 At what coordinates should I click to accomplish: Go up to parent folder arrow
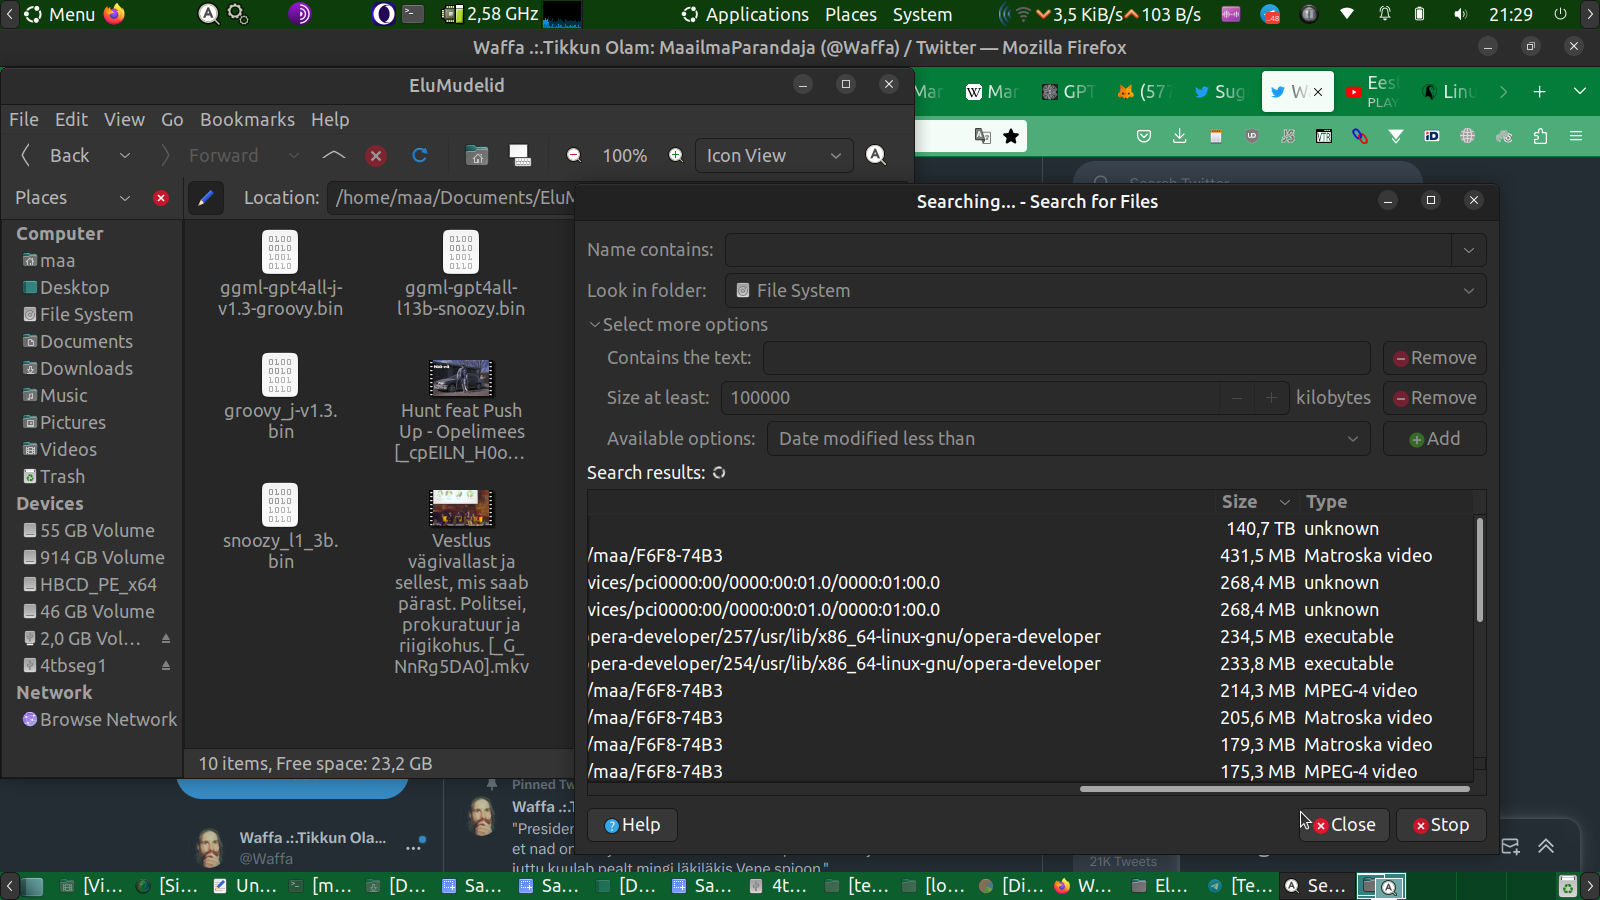[x=334, y=155]
